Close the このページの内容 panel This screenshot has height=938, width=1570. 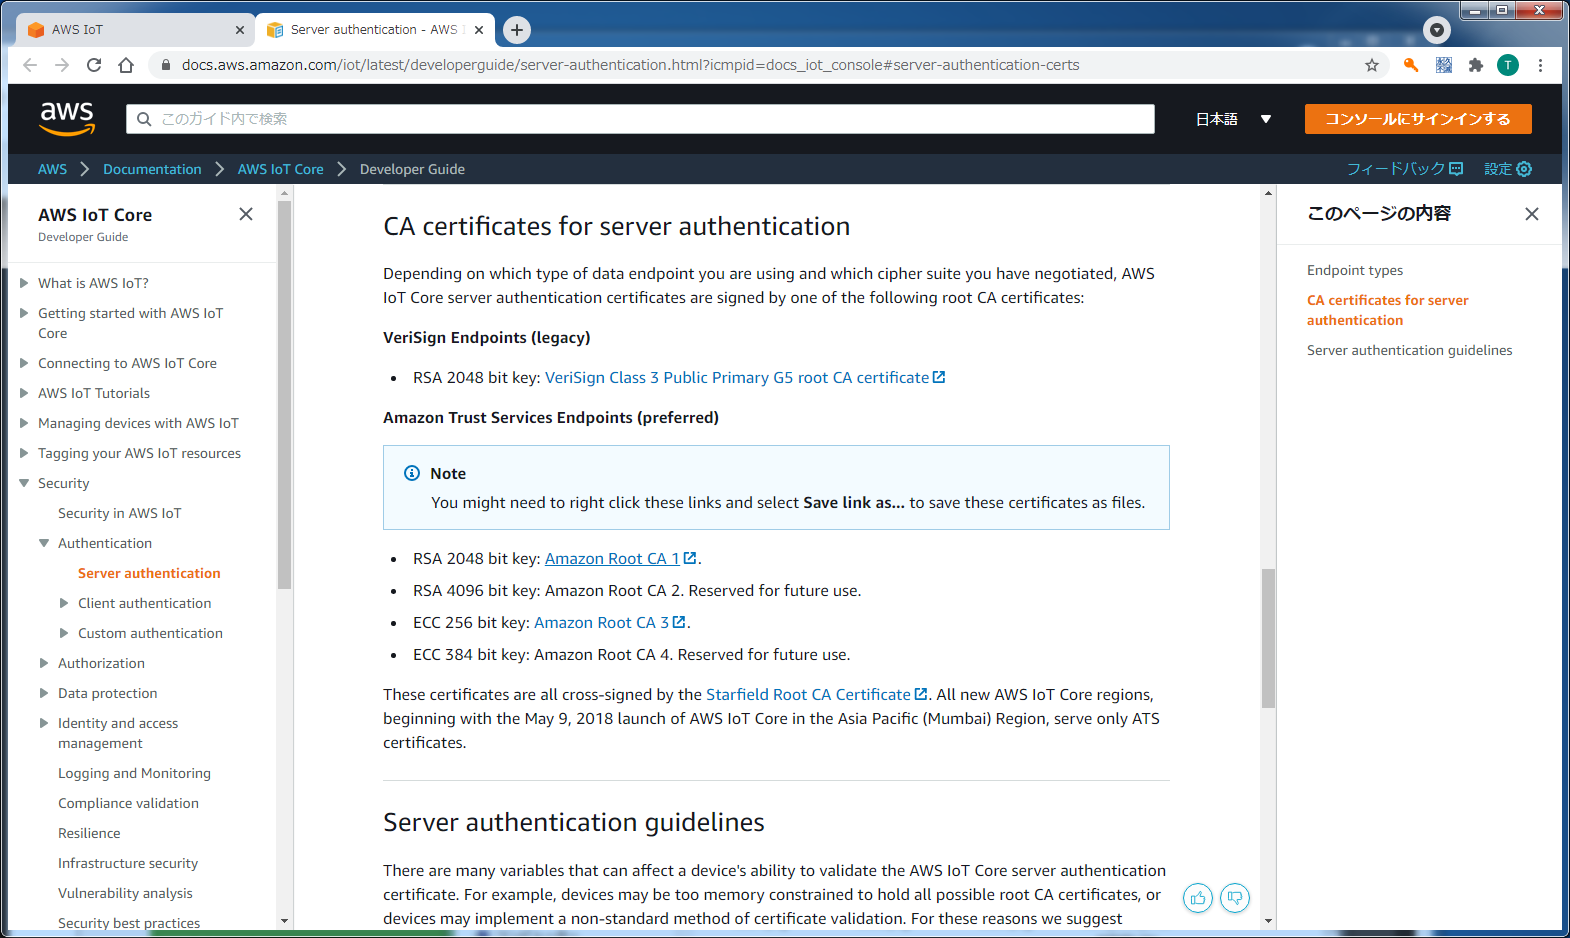[x=1531, y=214]
